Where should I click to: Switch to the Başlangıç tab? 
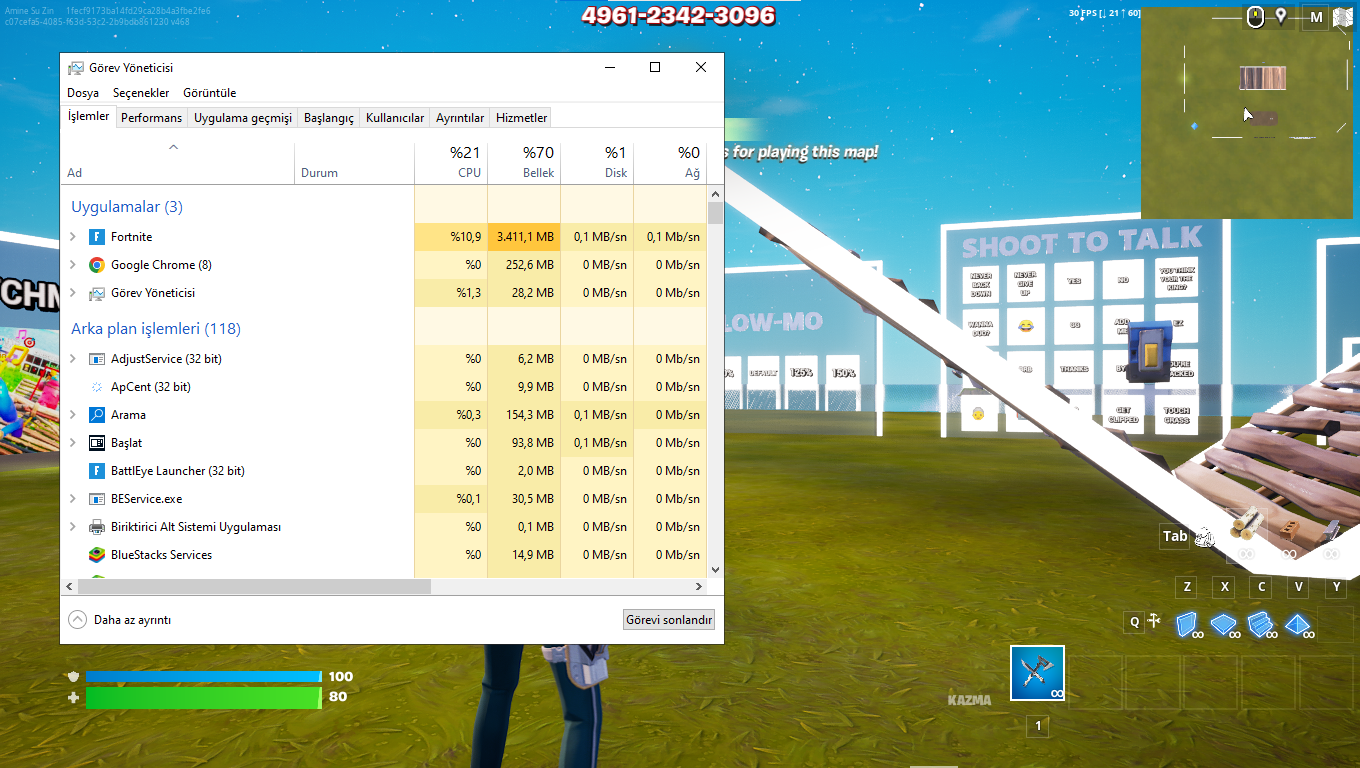329,118
